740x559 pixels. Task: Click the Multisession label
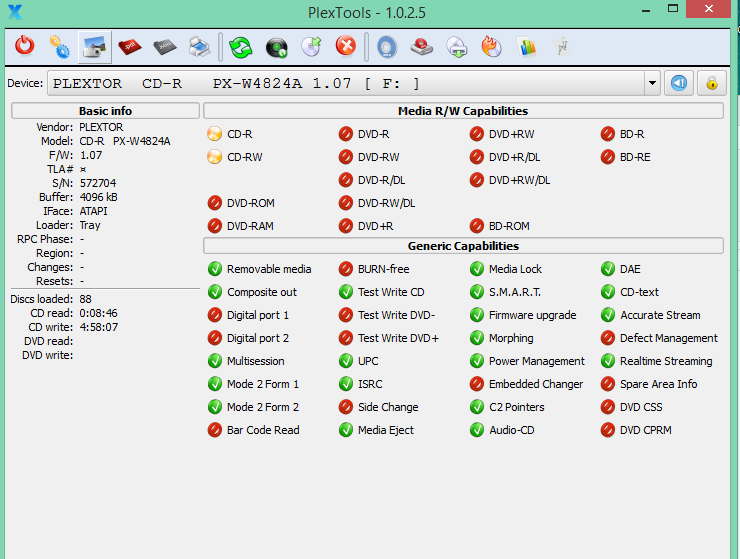[256, 361]
